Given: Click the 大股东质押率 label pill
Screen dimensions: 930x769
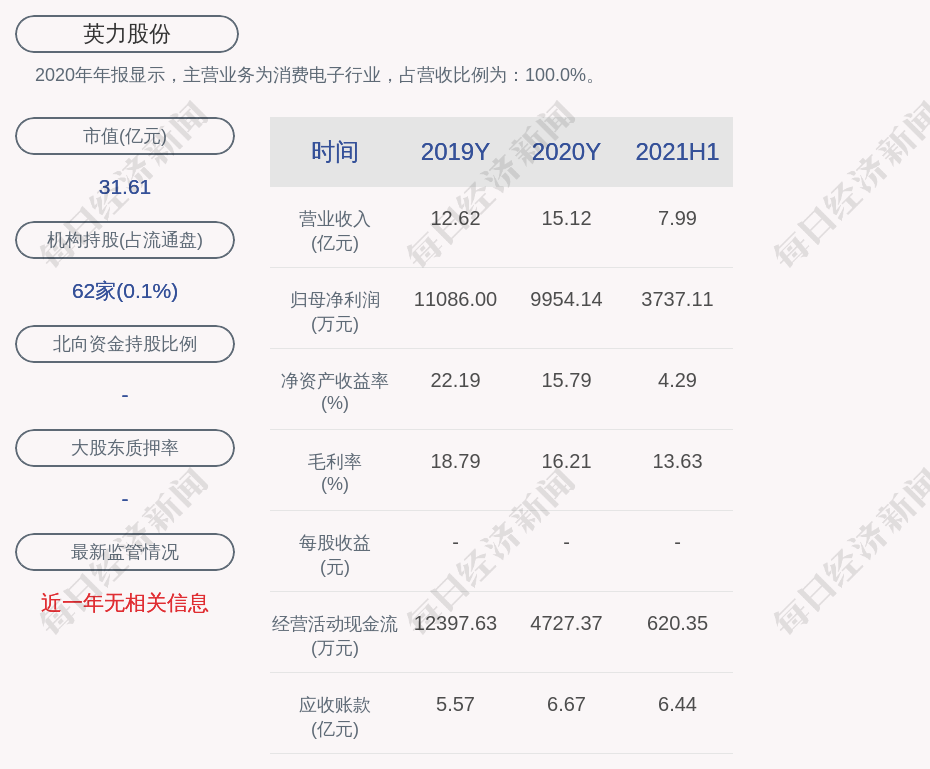Looking at the screenshot, I should coord(125,448).
